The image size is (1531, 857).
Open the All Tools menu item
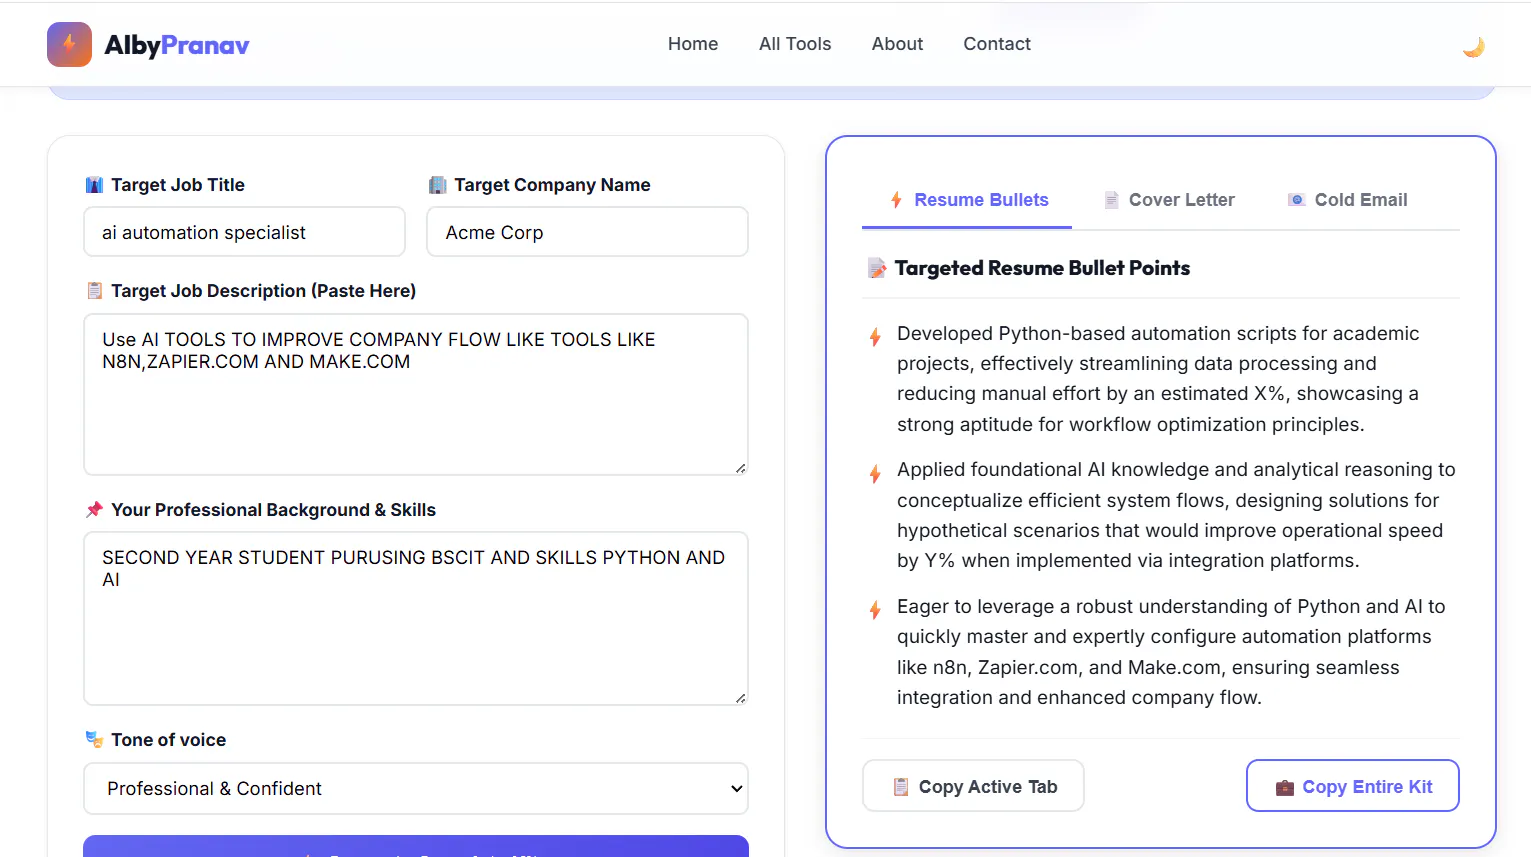(795, 44)
